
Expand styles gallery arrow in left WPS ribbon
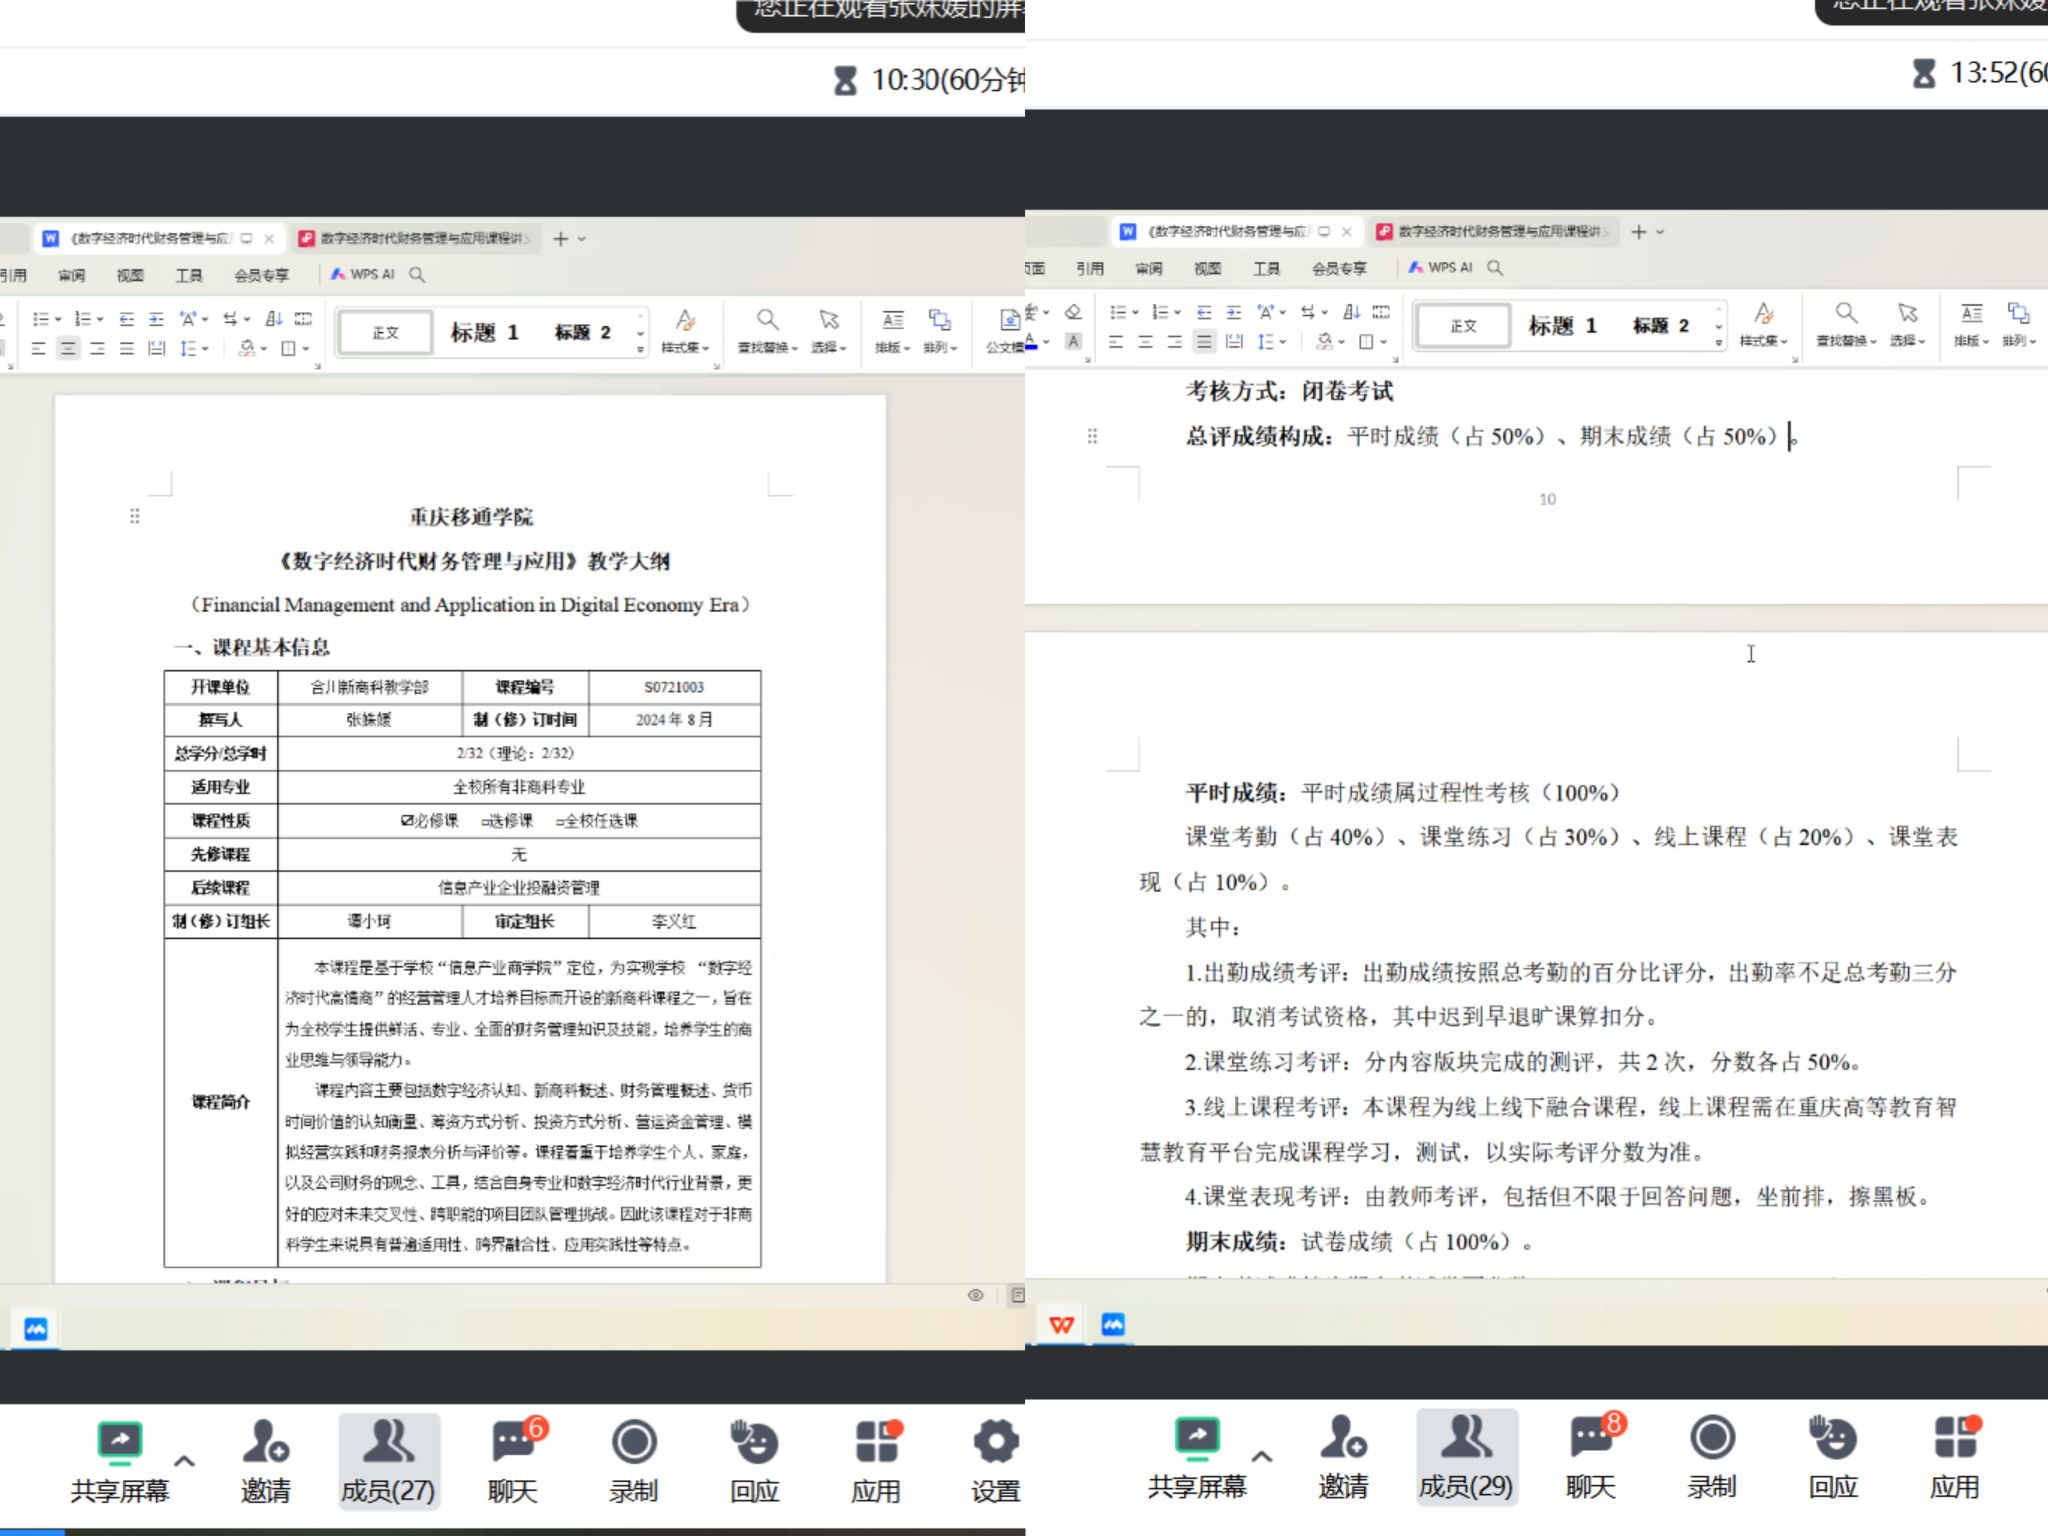point(641,349)
